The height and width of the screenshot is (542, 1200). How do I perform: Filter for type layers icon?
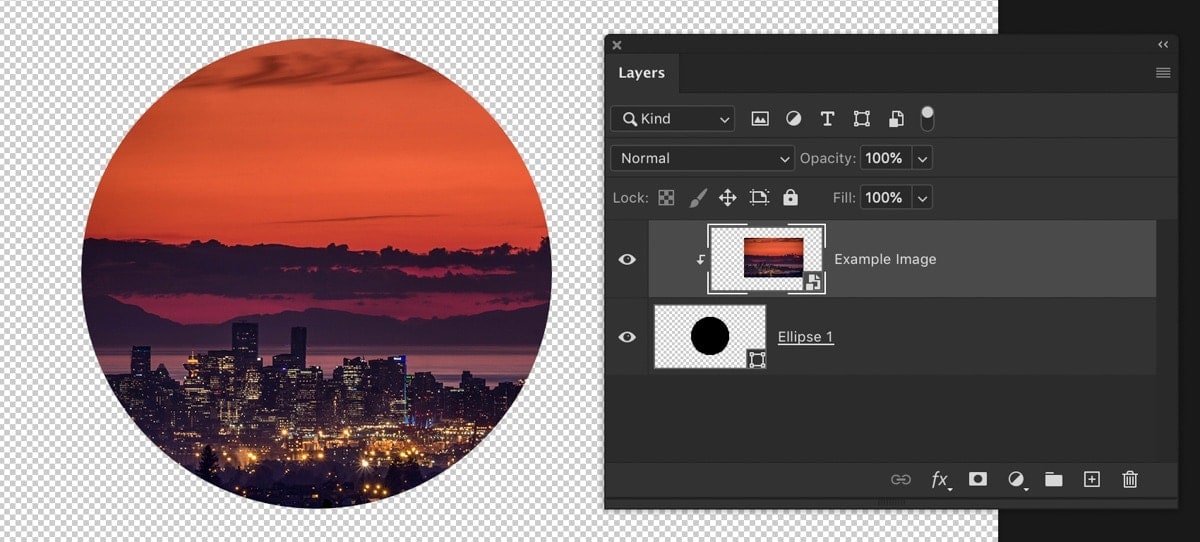[x=827, y=119]
